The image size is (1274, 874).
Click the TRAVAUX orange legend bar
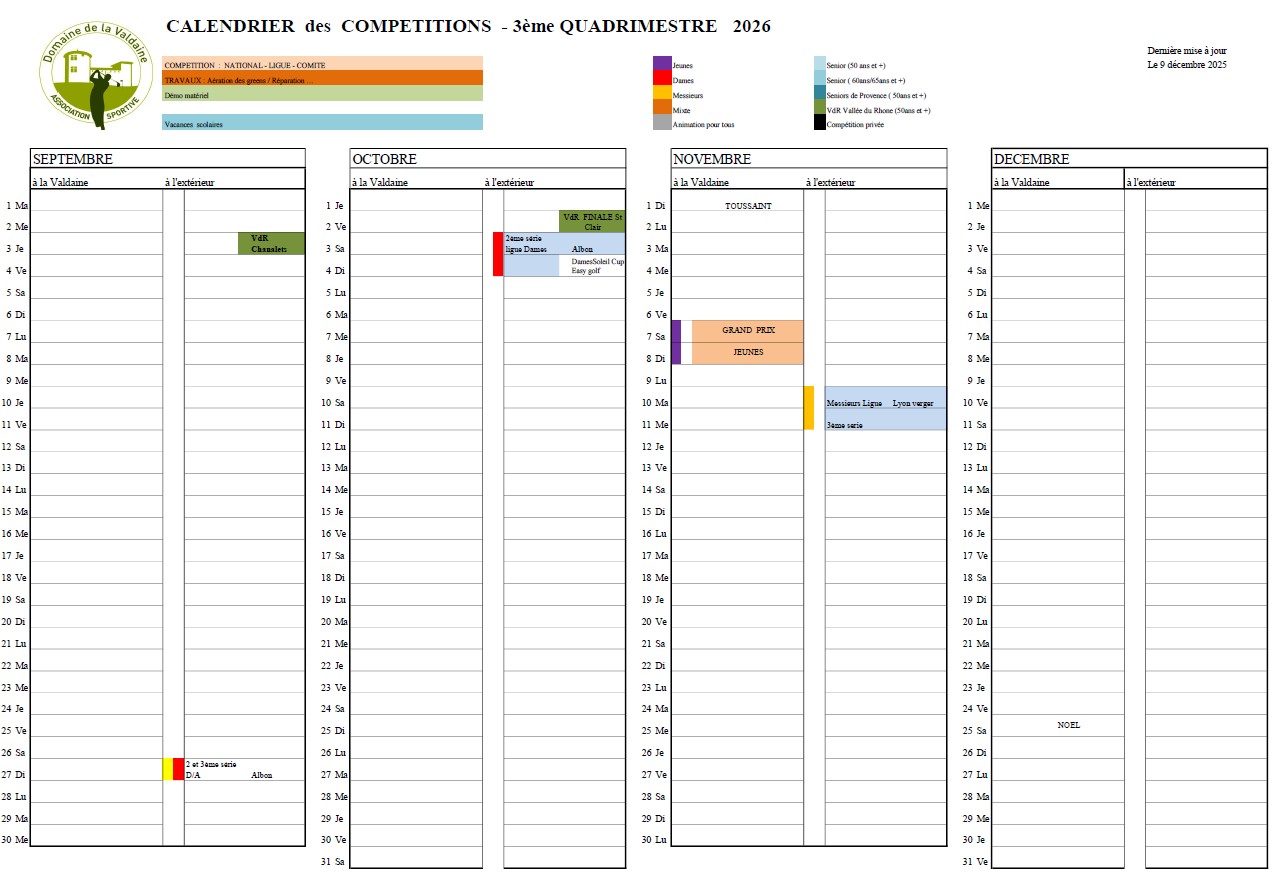click(322, 78)
